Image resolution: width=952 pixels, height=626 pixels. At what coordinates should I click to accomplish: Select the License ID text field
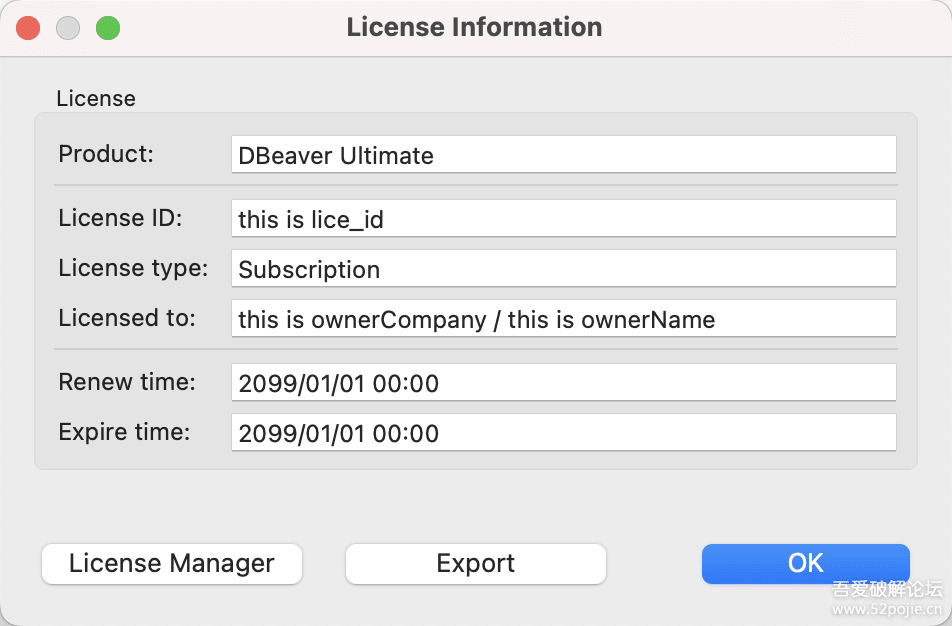click(563, 219)
